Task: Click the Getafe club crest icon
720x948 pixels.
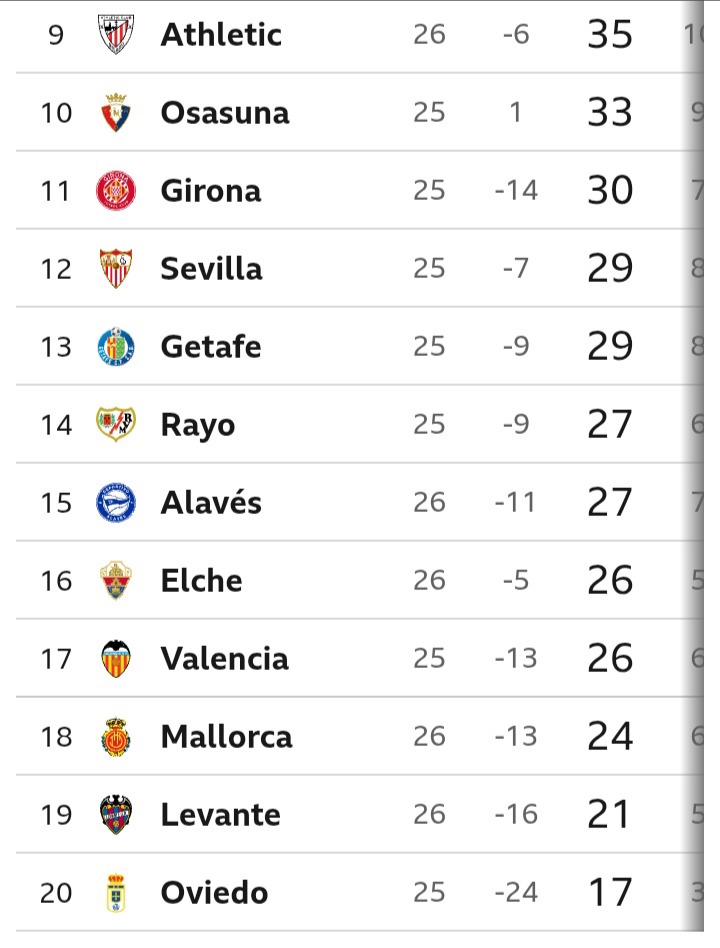Action: point(115,346)
